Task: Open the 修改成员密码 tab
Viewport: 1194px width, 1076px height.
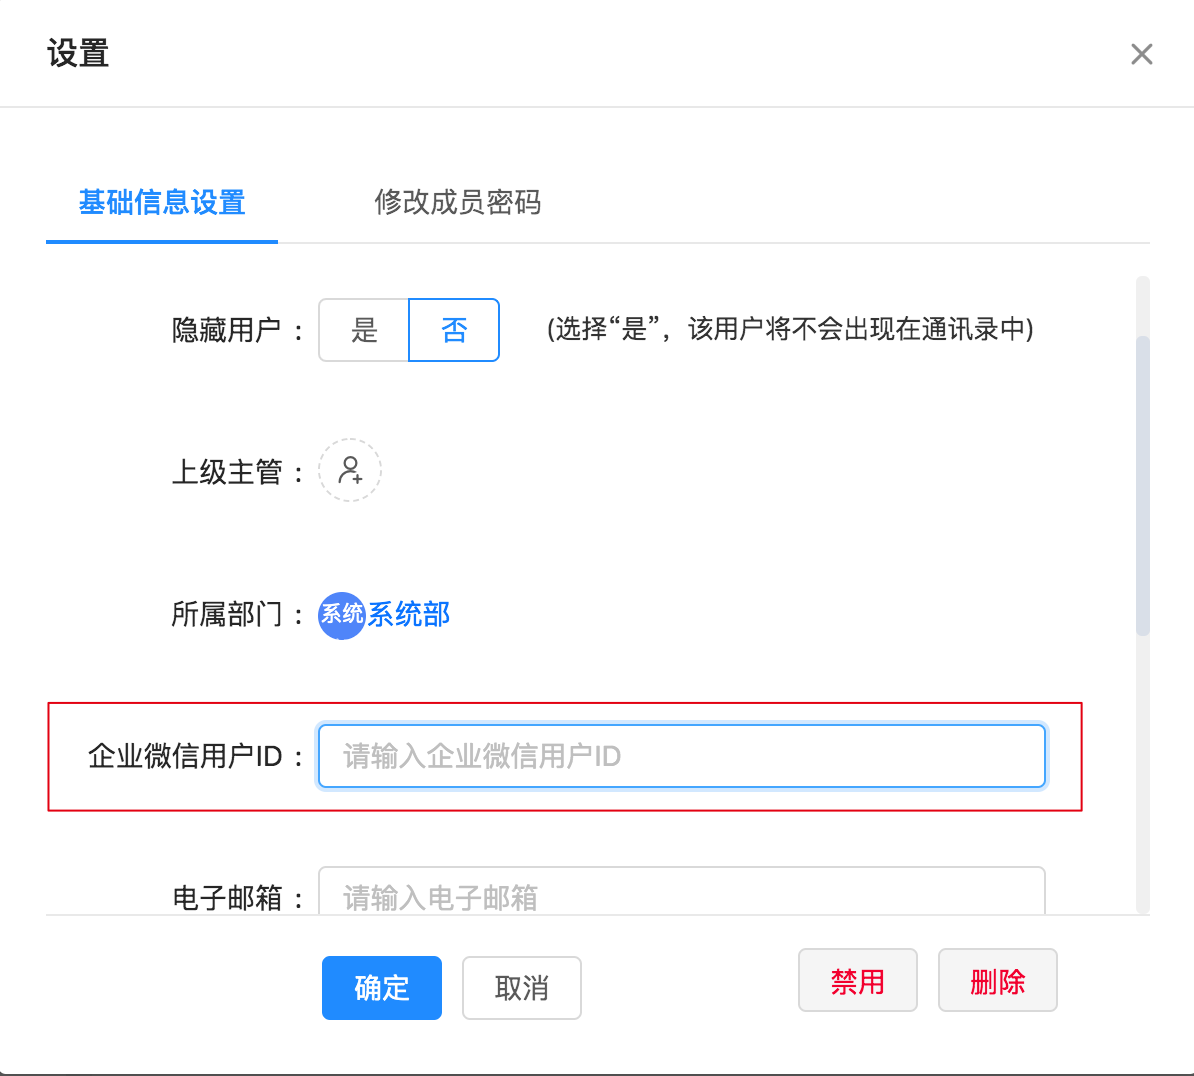Action: pyautogui.click(x=457, y=203)
